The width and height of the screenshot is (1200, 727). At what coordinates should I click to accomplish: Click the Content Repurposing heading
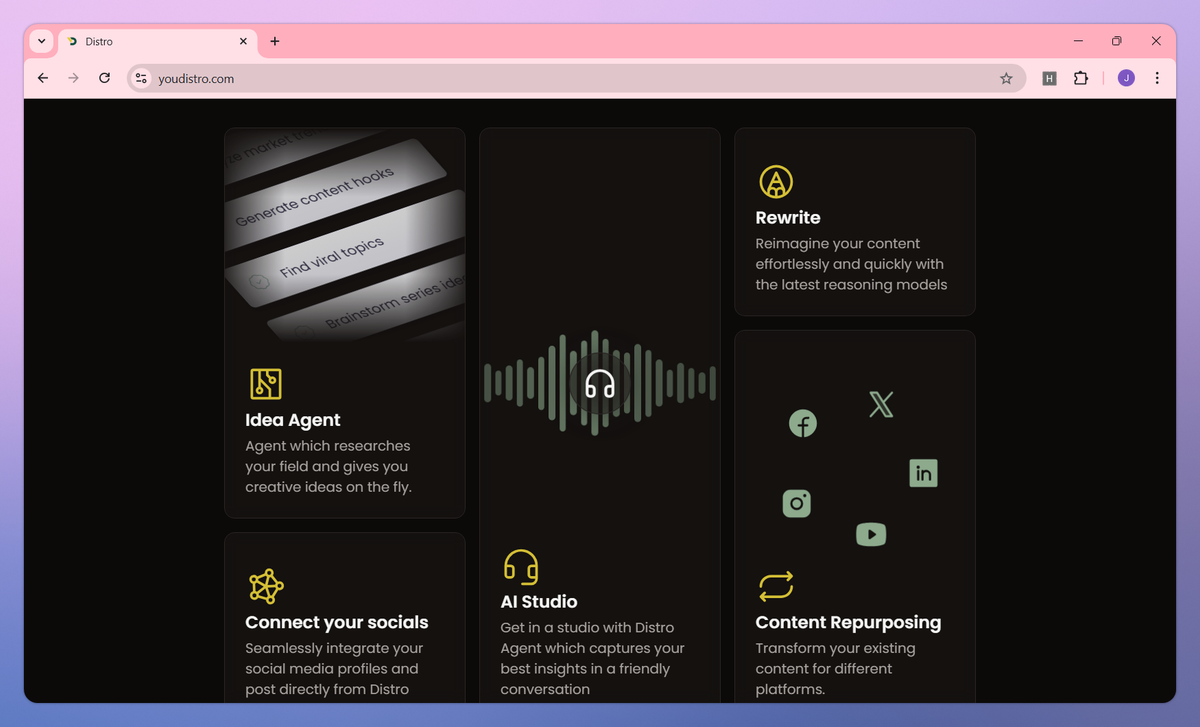[x=848, y=622]
